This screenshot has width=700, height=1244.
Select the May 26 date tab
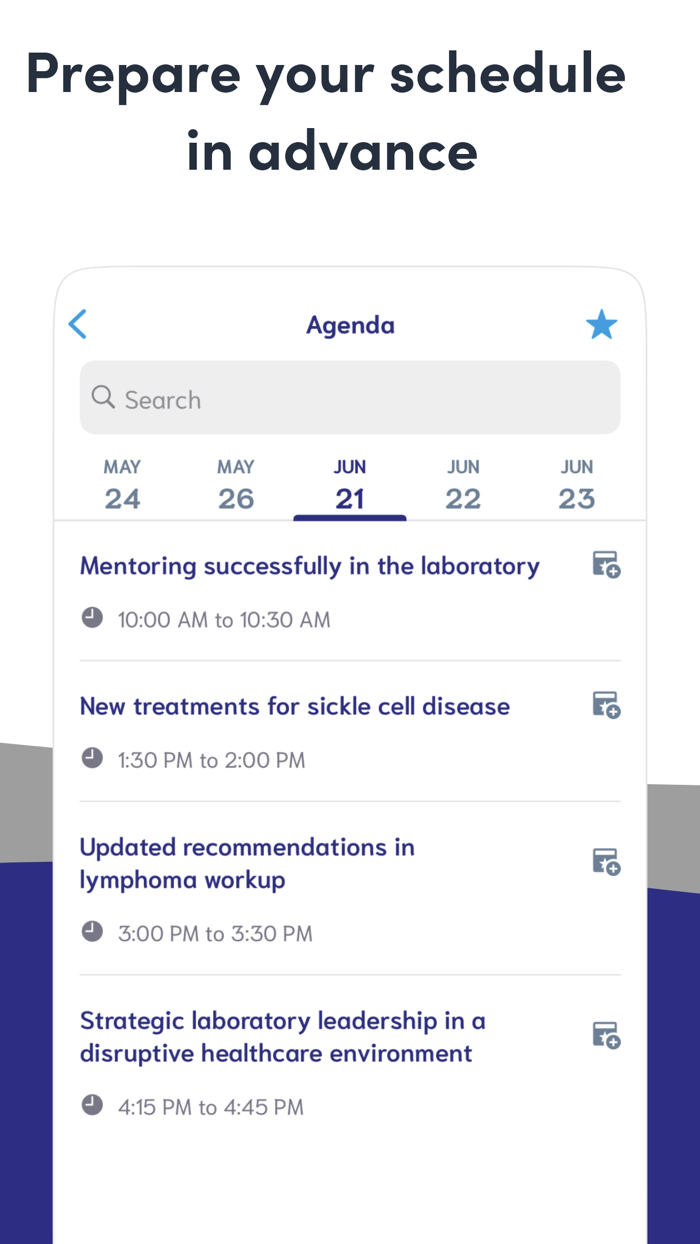[x=236, y=485]
